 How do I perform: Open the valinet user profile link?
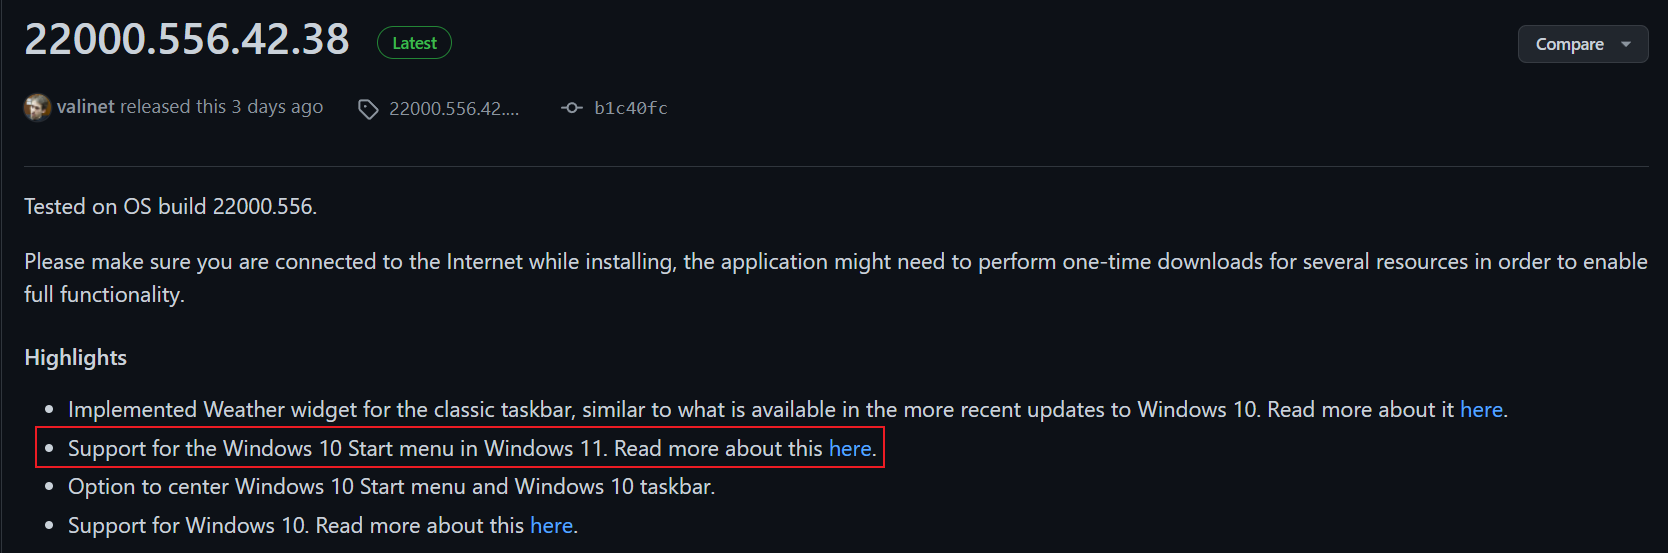[x=86, y=107]
